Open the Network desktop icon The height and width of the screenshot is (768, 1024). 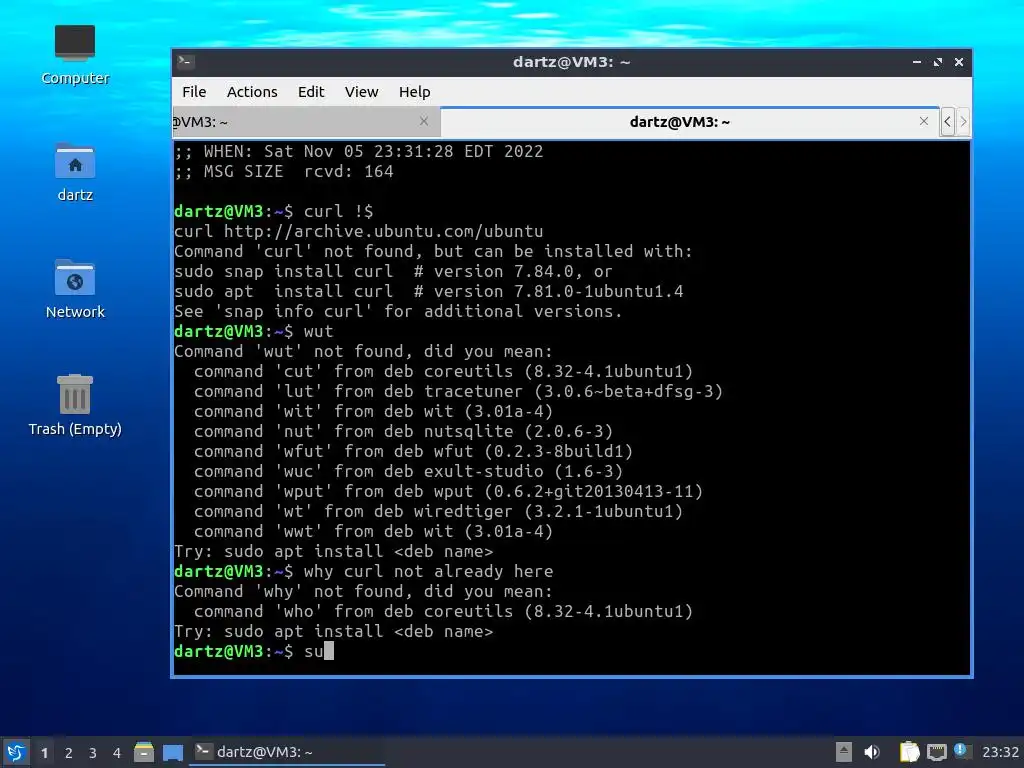pos(75,289)
